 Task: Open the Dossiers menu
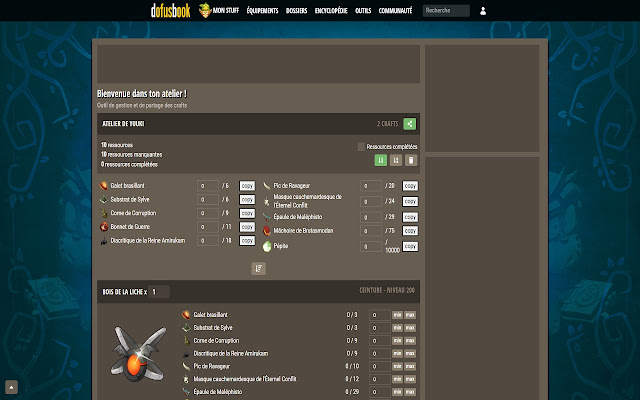(x=296, y=11)
